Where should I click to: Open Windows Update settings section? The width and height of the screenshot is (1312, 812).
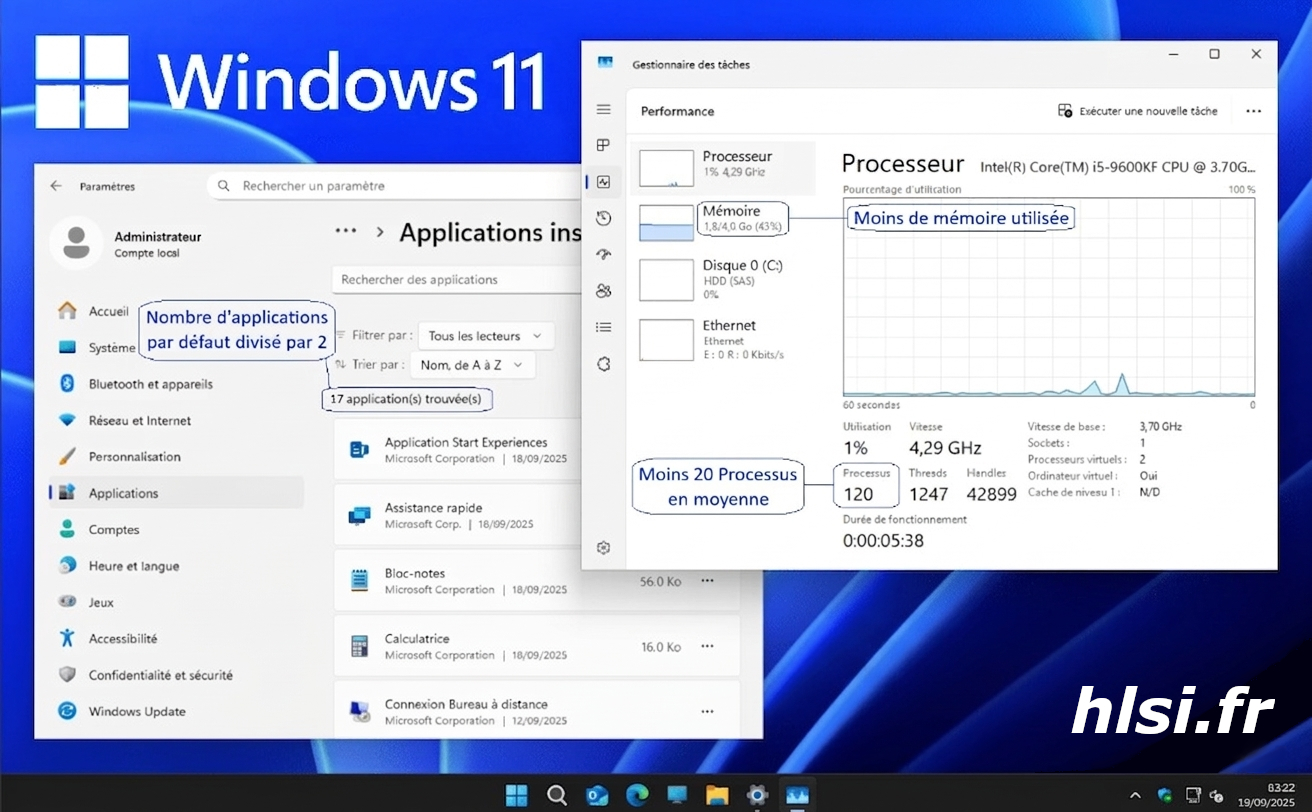pos(136,711)
